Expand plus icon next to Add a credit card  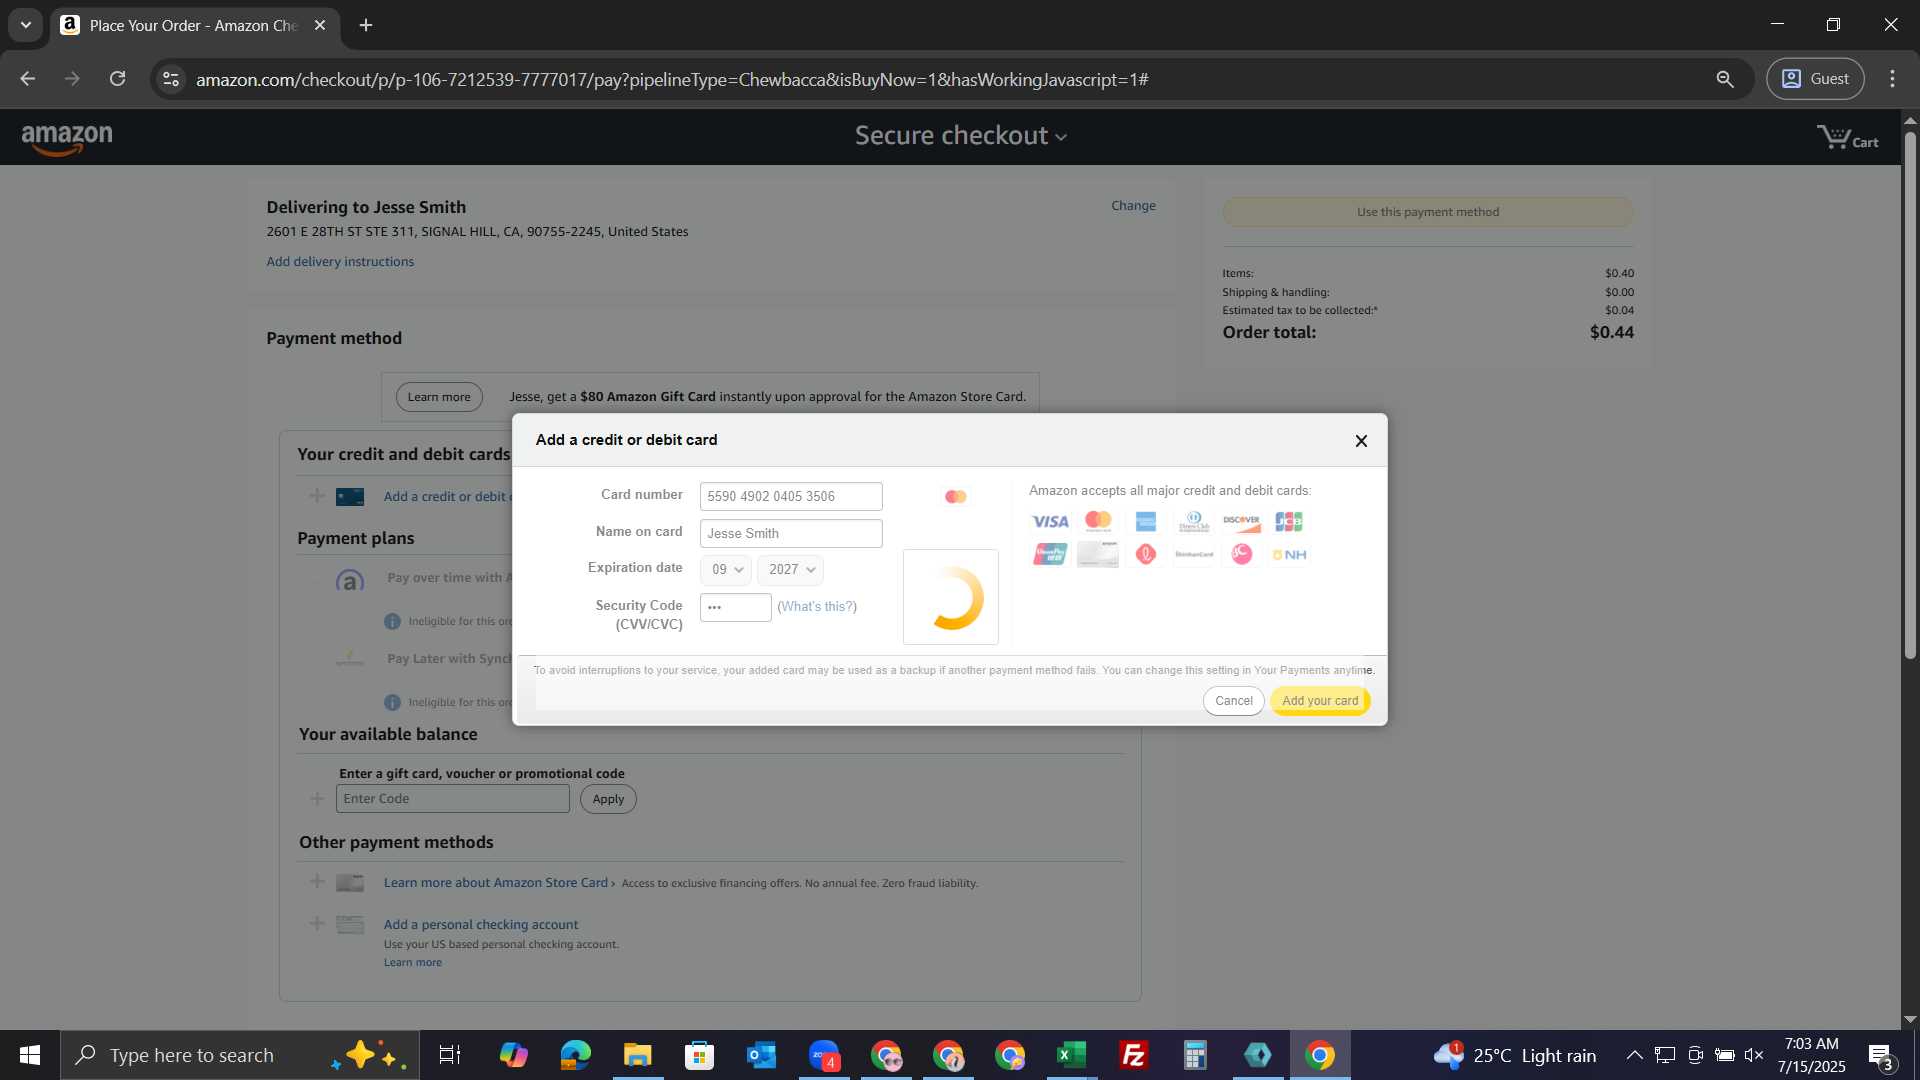point(317,495)
